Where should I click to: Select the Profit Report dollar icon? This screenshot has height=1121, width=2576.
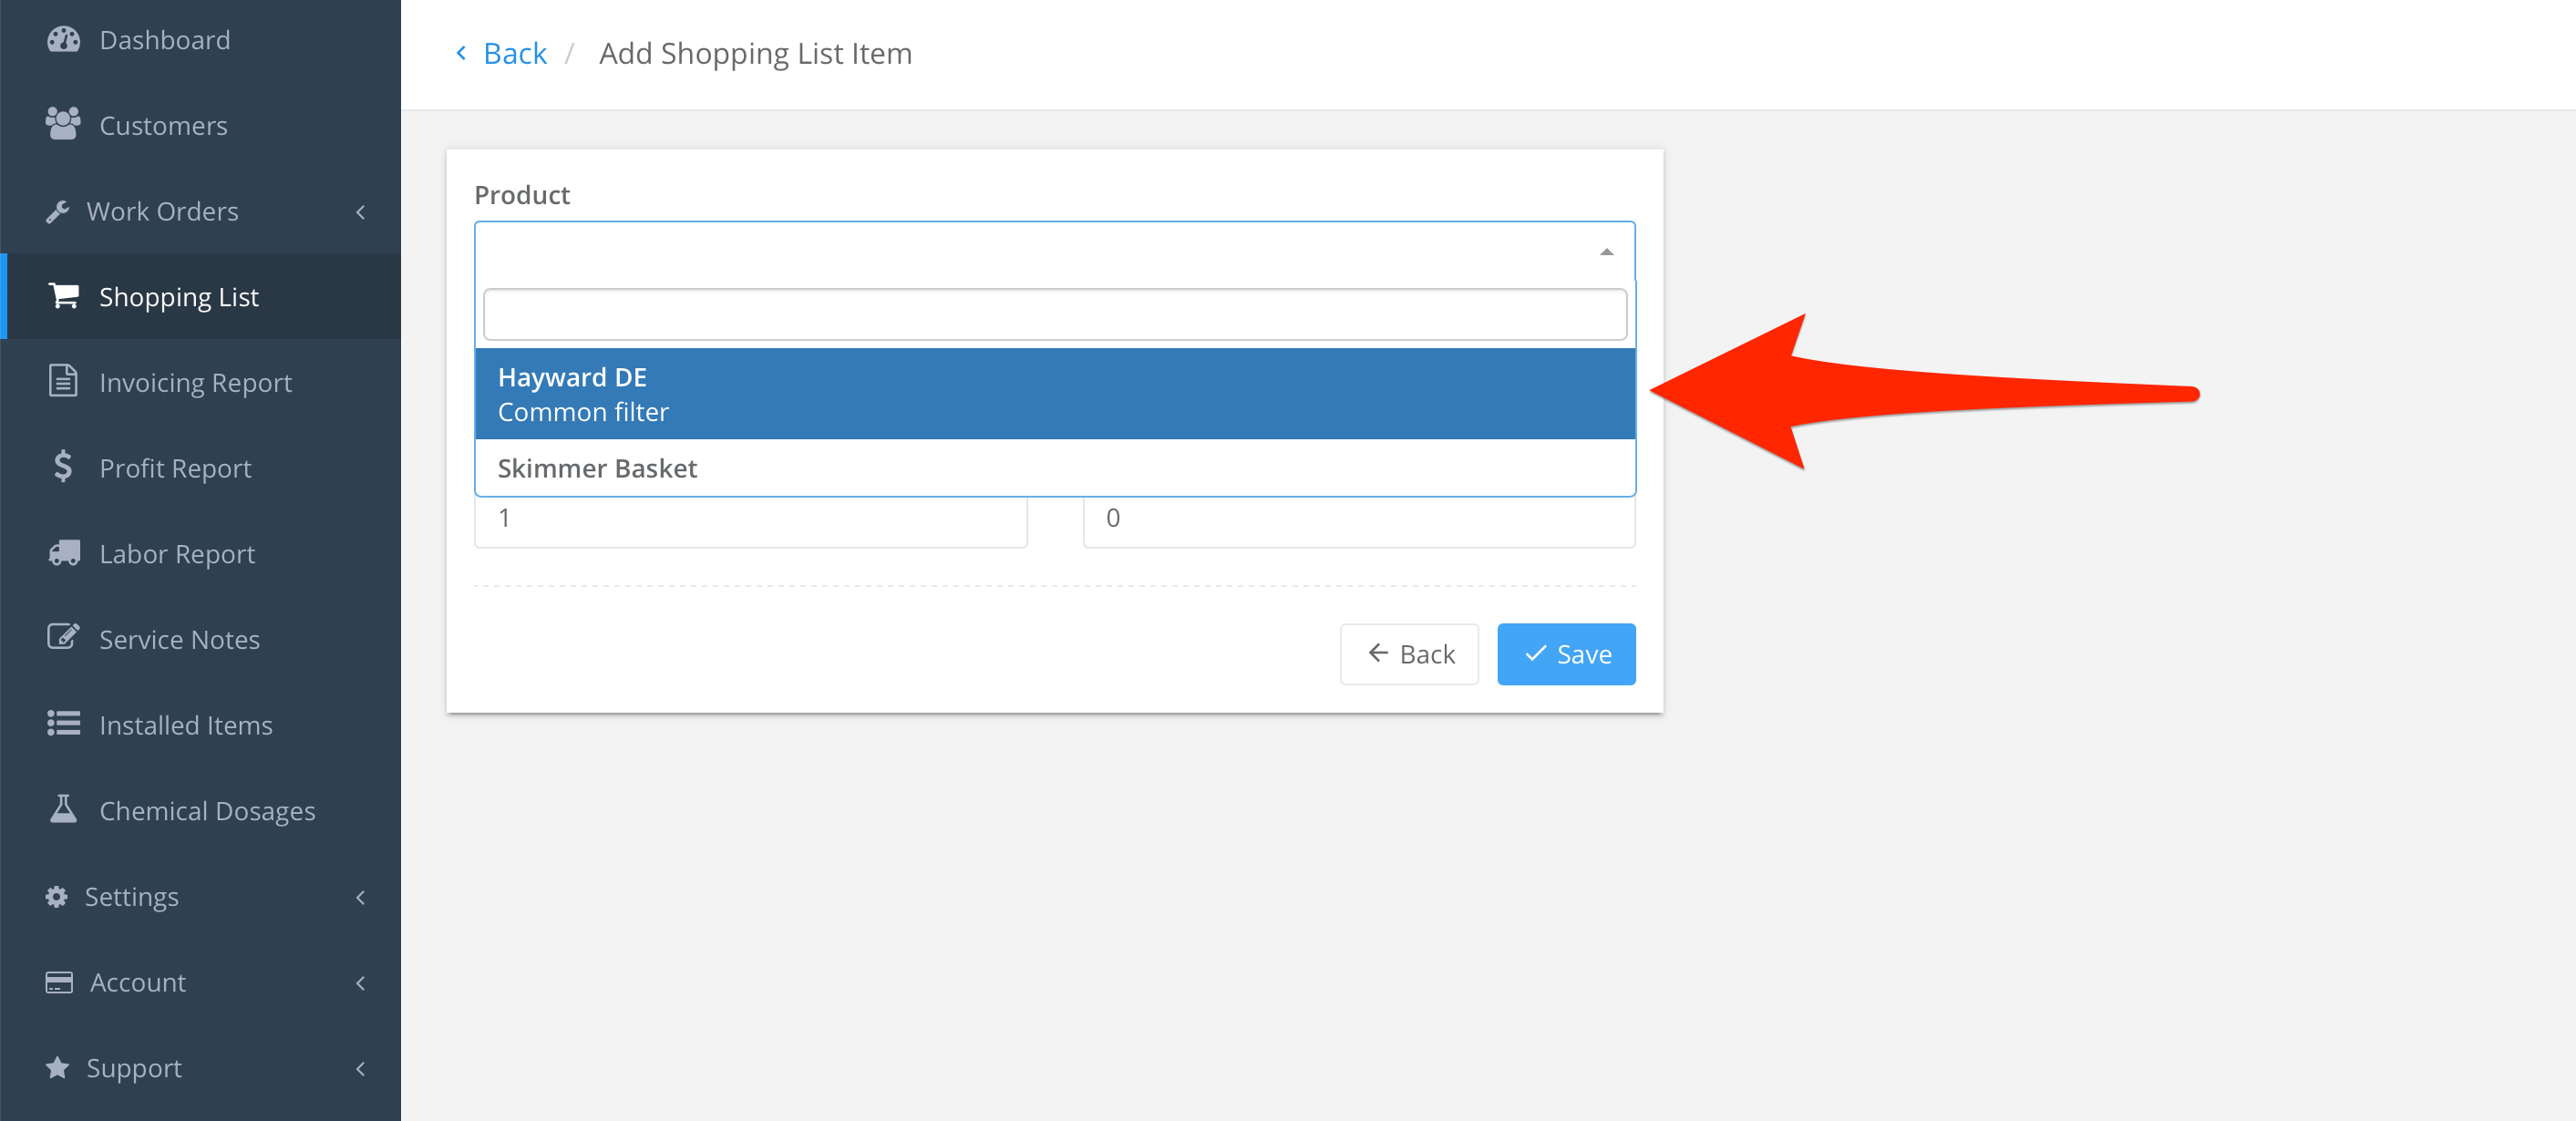(x=63, y=467)
